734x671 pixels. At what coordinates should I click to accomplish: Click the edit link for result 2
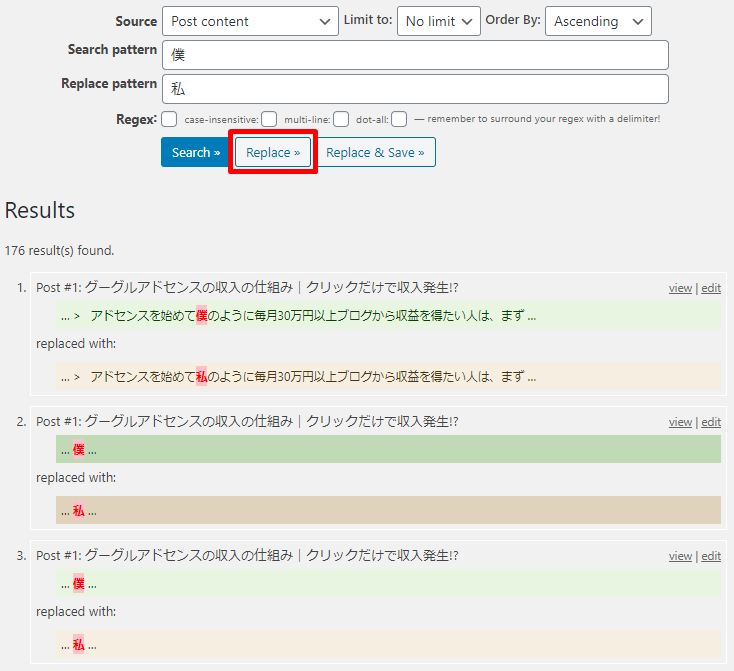point(711,422)
